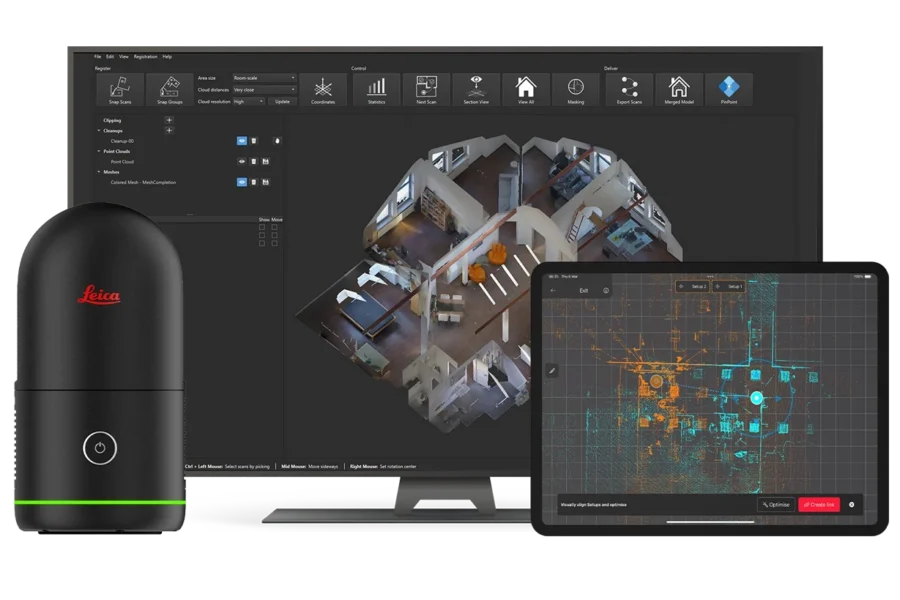Collapse the Point Clouds tree section
The height and width of the screenshot is (600, 900).
coord(99,151)
